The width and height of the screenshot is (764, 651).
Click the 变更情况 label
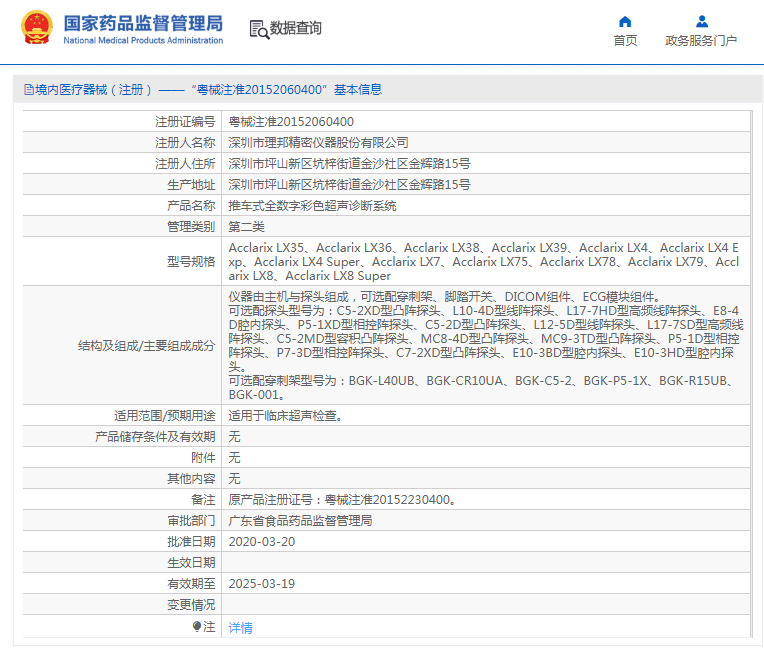pos(191,604)
